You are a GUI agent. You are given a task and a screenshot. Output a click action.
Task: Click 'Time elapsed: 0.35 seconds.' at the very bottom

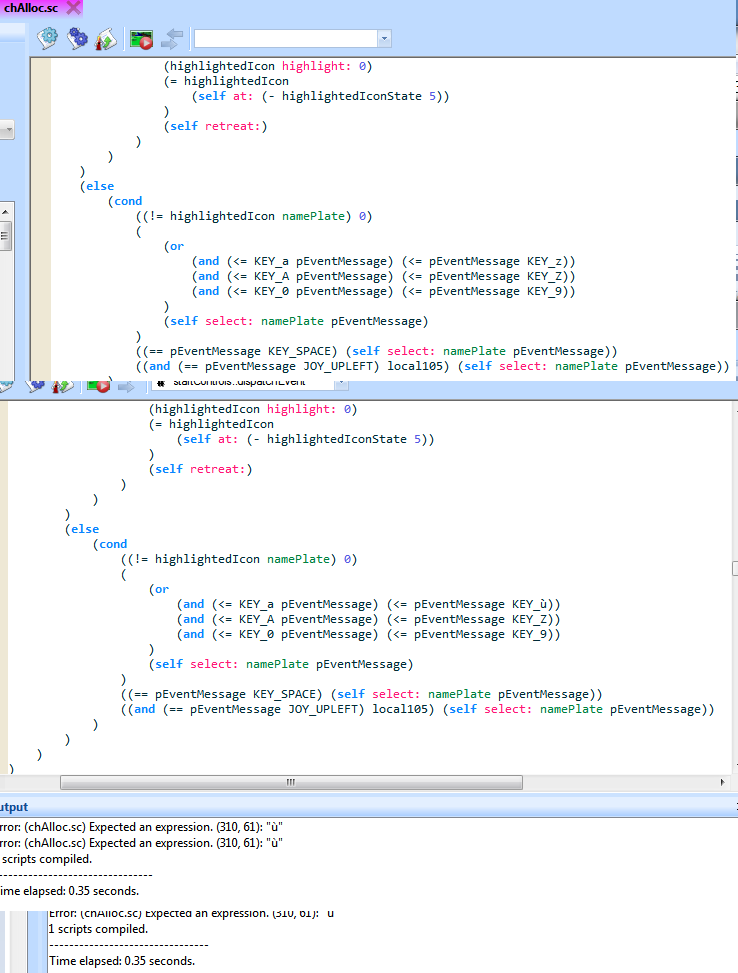coord(122,961)
